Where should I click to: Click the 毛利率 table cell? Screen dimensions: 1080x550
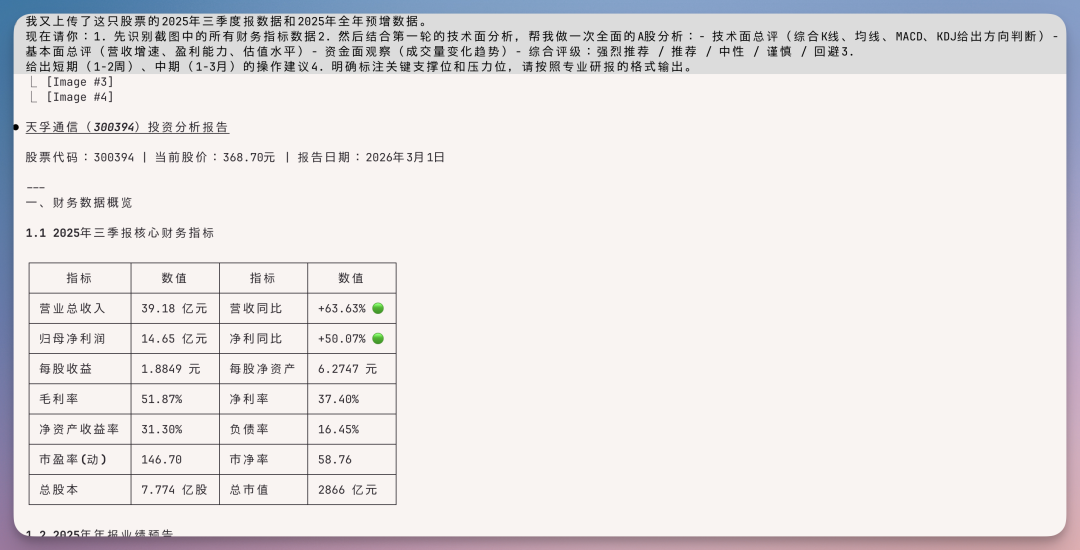click(80, 399)
